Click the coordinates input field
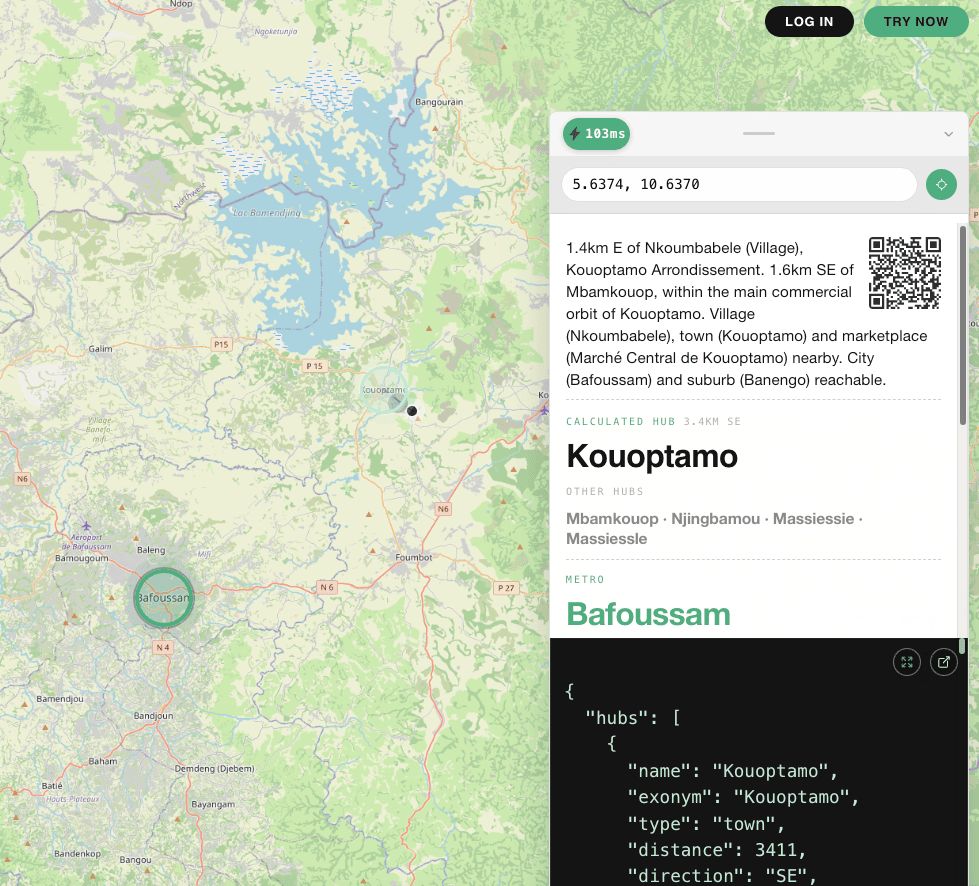The height and width of the screenshot is (886, 979). [x=739, y=185]
